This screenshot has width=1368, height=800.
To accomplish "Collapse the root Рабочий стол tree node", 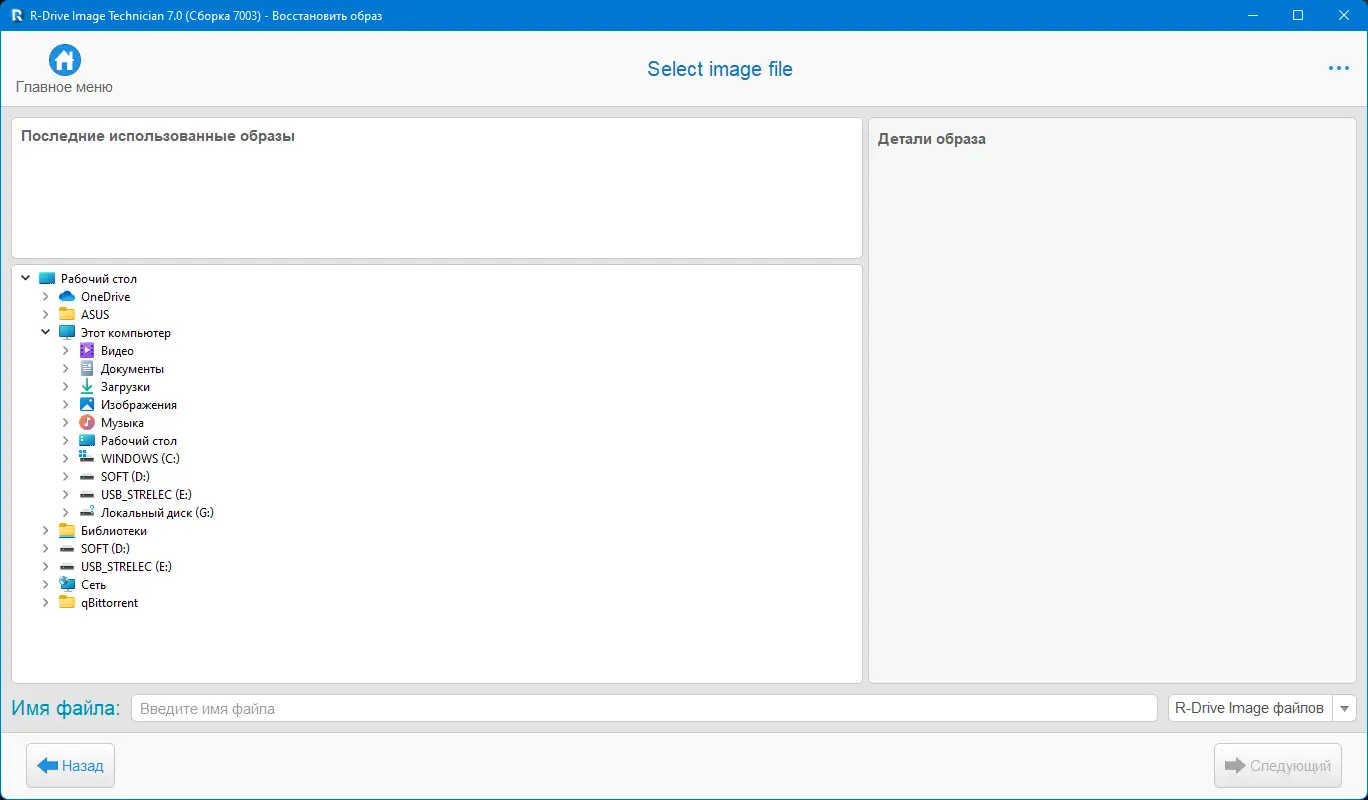I will (x=25, y=279).
